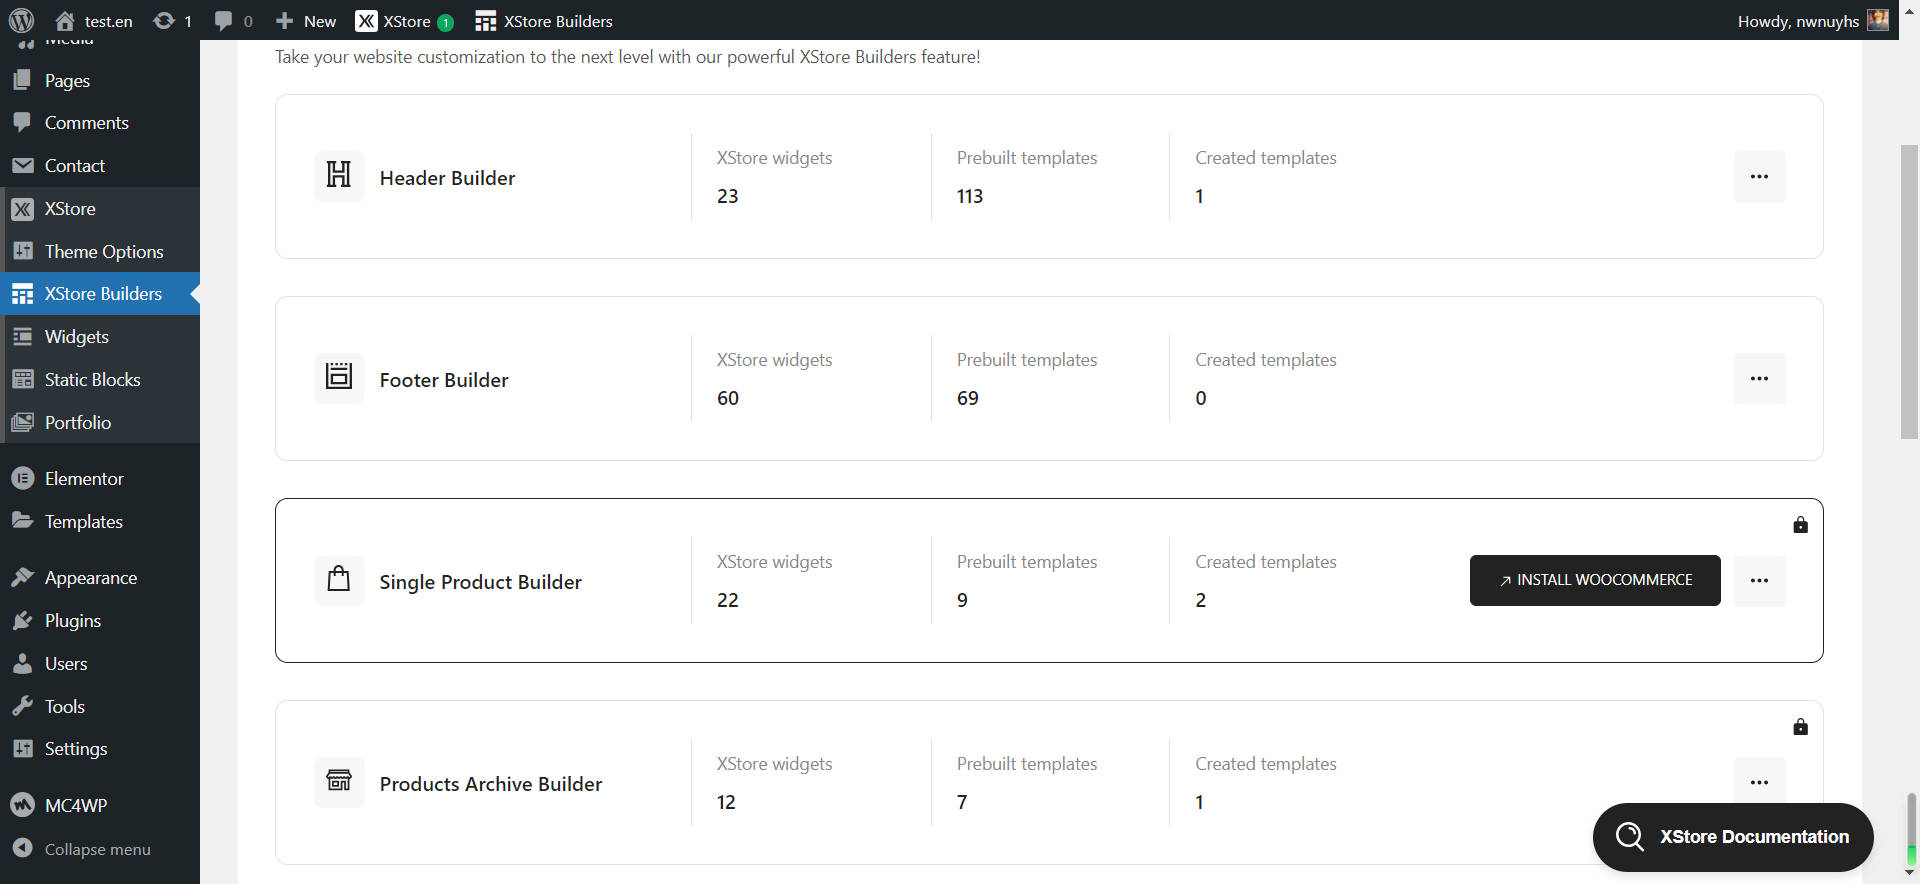The width and height of the screenshot is (1920, 884).
Task: Click the Footer Builder icon
Action: [339, 378]
